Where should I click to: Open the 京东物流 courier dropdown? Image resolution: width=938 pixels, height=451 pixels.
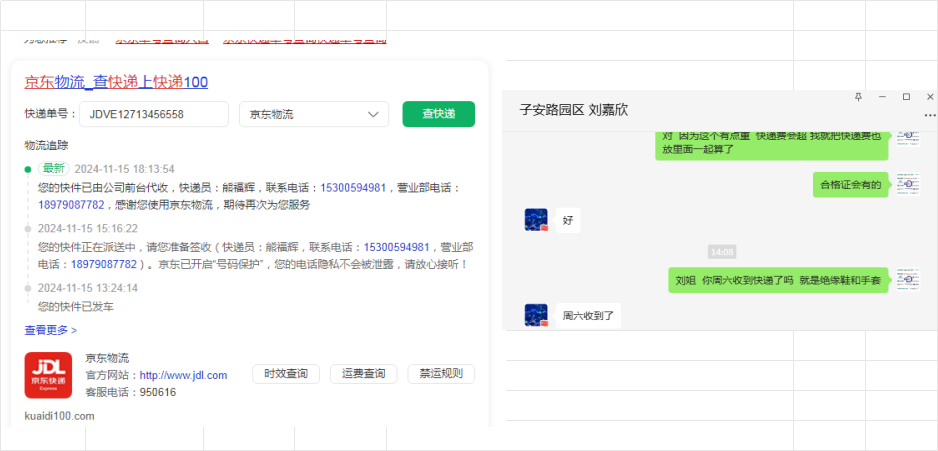314,114
